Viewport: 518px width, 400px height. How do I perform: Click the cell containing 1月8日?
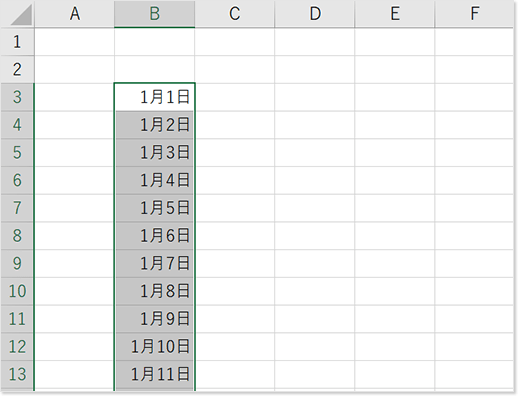(x=154, y=291)
